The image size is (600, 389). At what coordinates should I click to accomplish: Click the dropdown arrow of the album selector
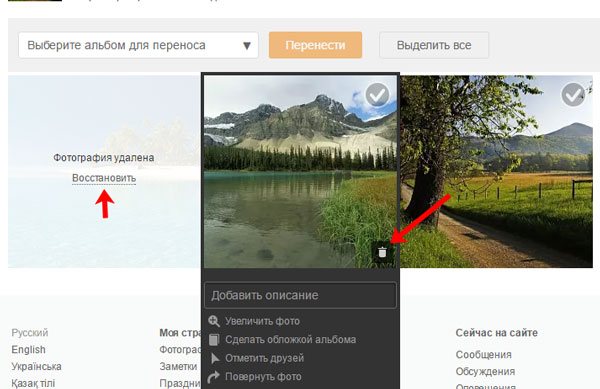tap(247, 46)
